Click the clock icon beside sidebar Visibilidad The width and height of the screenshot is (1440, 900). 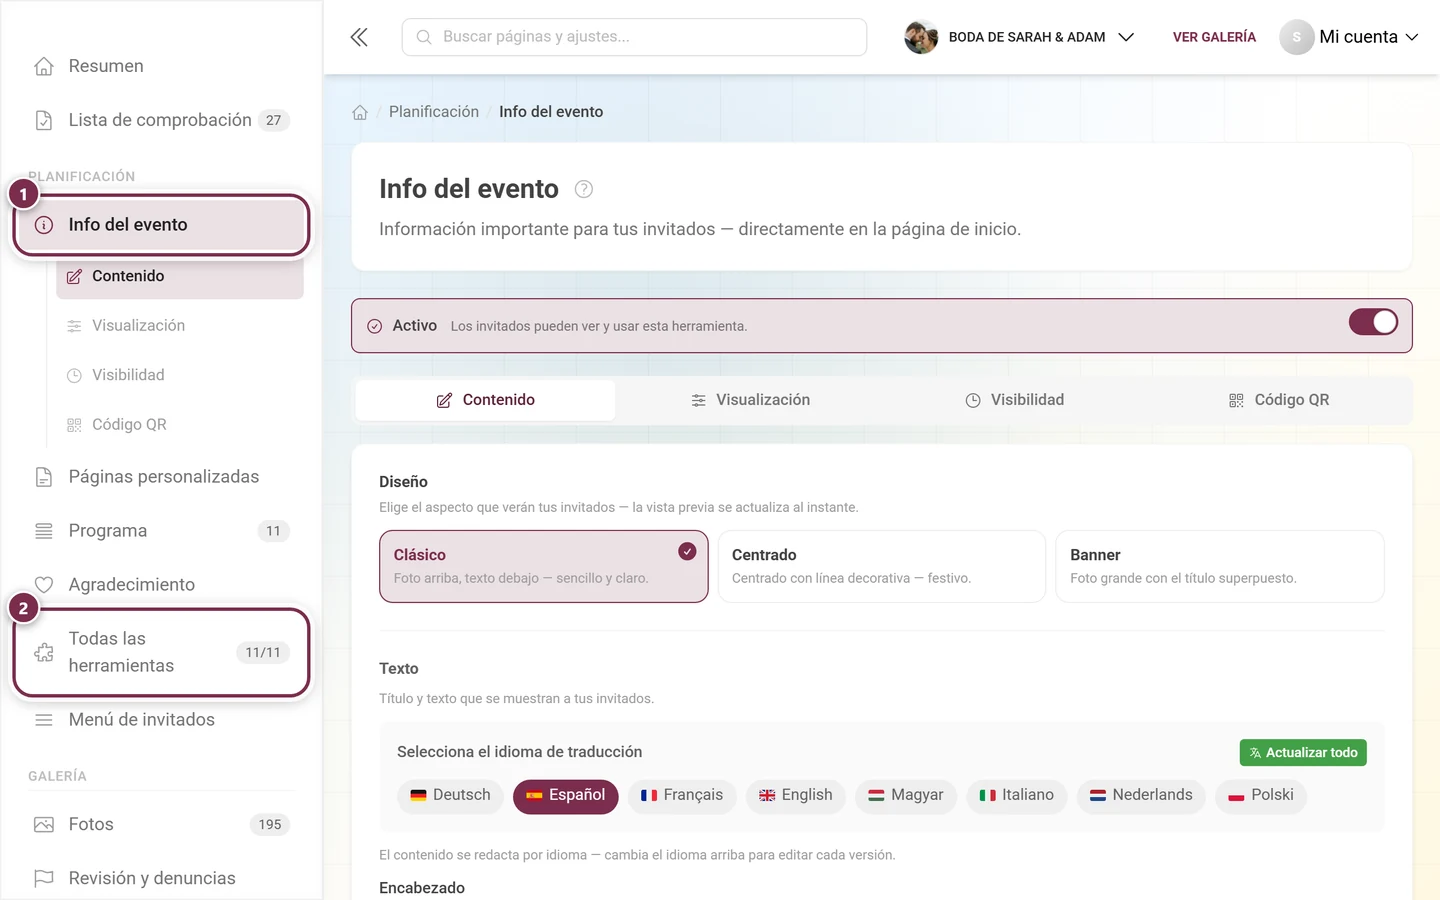coord(74,375)
